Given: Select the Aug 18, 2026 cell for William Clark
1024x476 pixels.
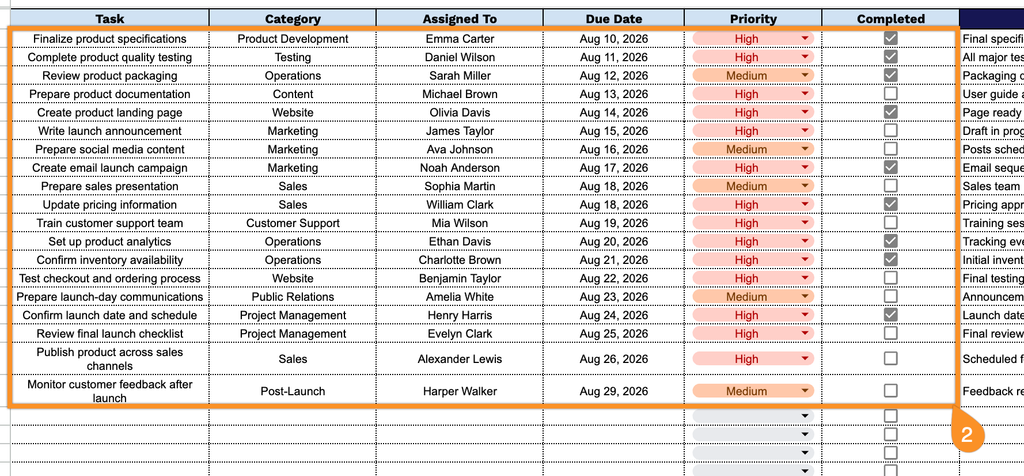Looking at the screenshot, I should (x=614, y=204).
